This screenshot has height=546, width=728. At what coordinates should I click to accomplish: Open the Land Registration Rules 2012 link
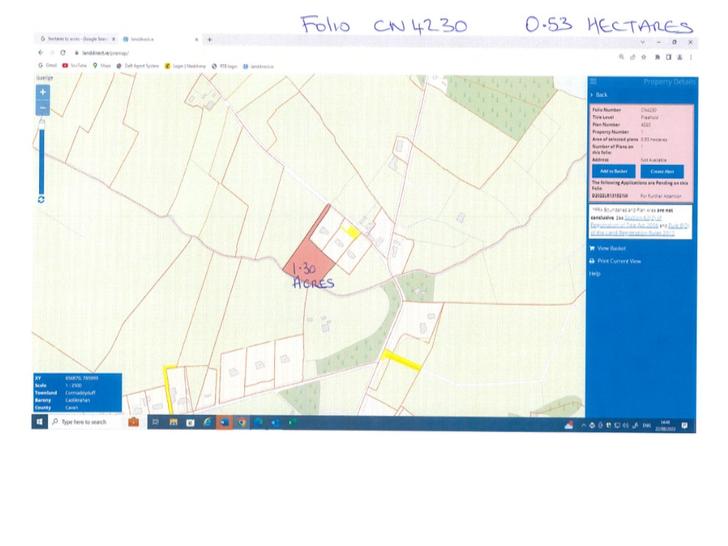coord(632,233)
